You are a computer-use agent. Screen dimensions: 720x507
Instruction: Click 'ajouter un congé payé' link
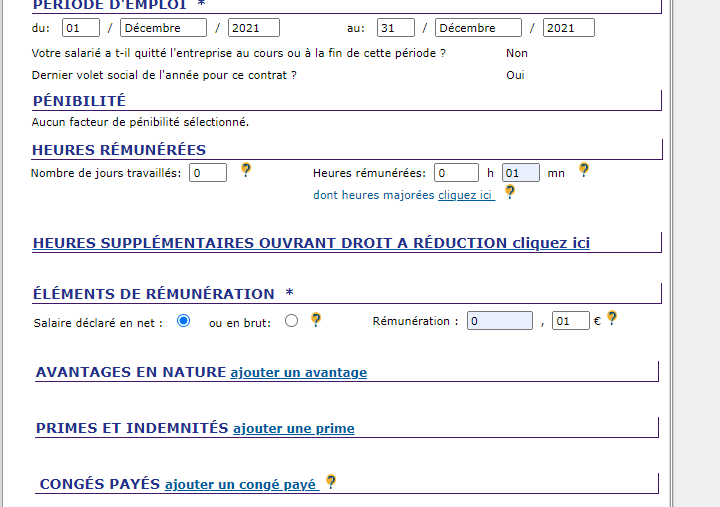pos(241,485)
